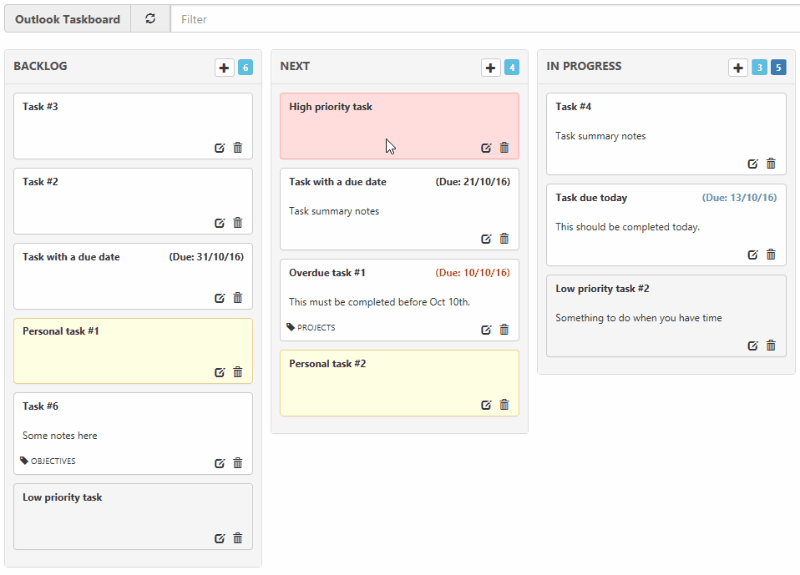Screen dimensions: 800x575
Task: Edit Personal task #1
Action: point(219,372)
